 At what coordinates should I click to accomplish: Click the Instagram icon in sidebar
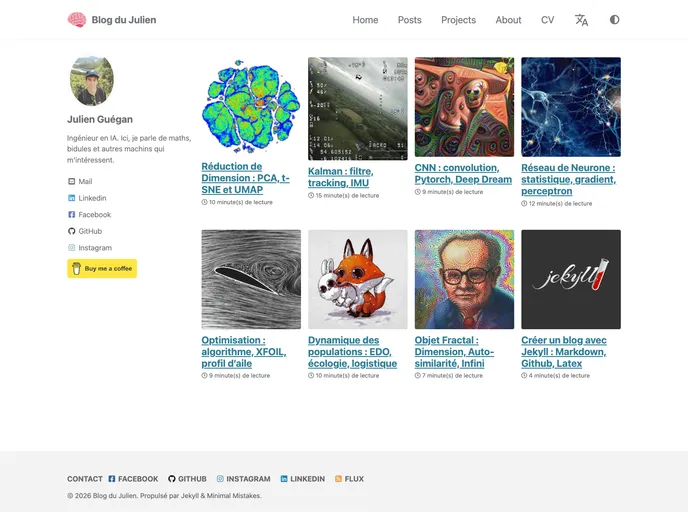(x=71, y=248)
